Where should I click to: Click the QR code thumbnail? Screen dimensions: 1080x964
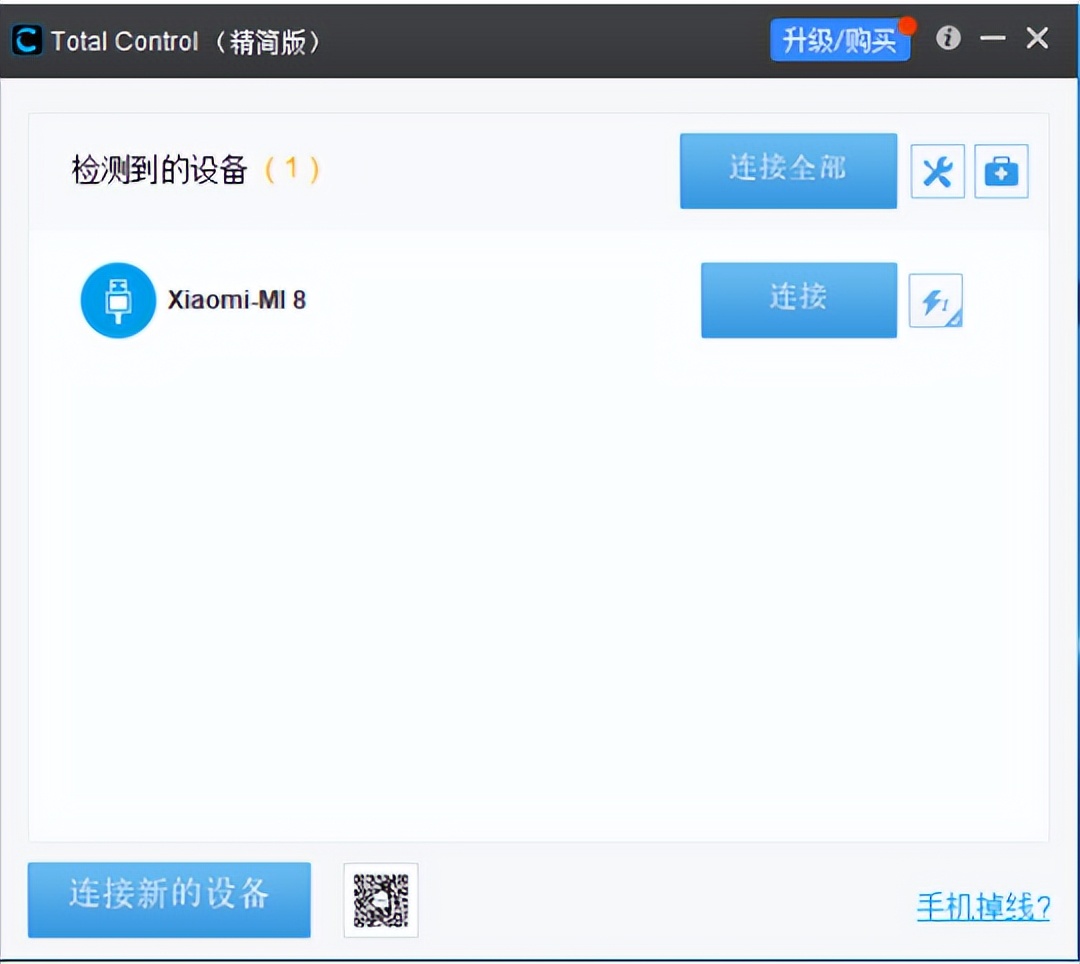point(380,899)
